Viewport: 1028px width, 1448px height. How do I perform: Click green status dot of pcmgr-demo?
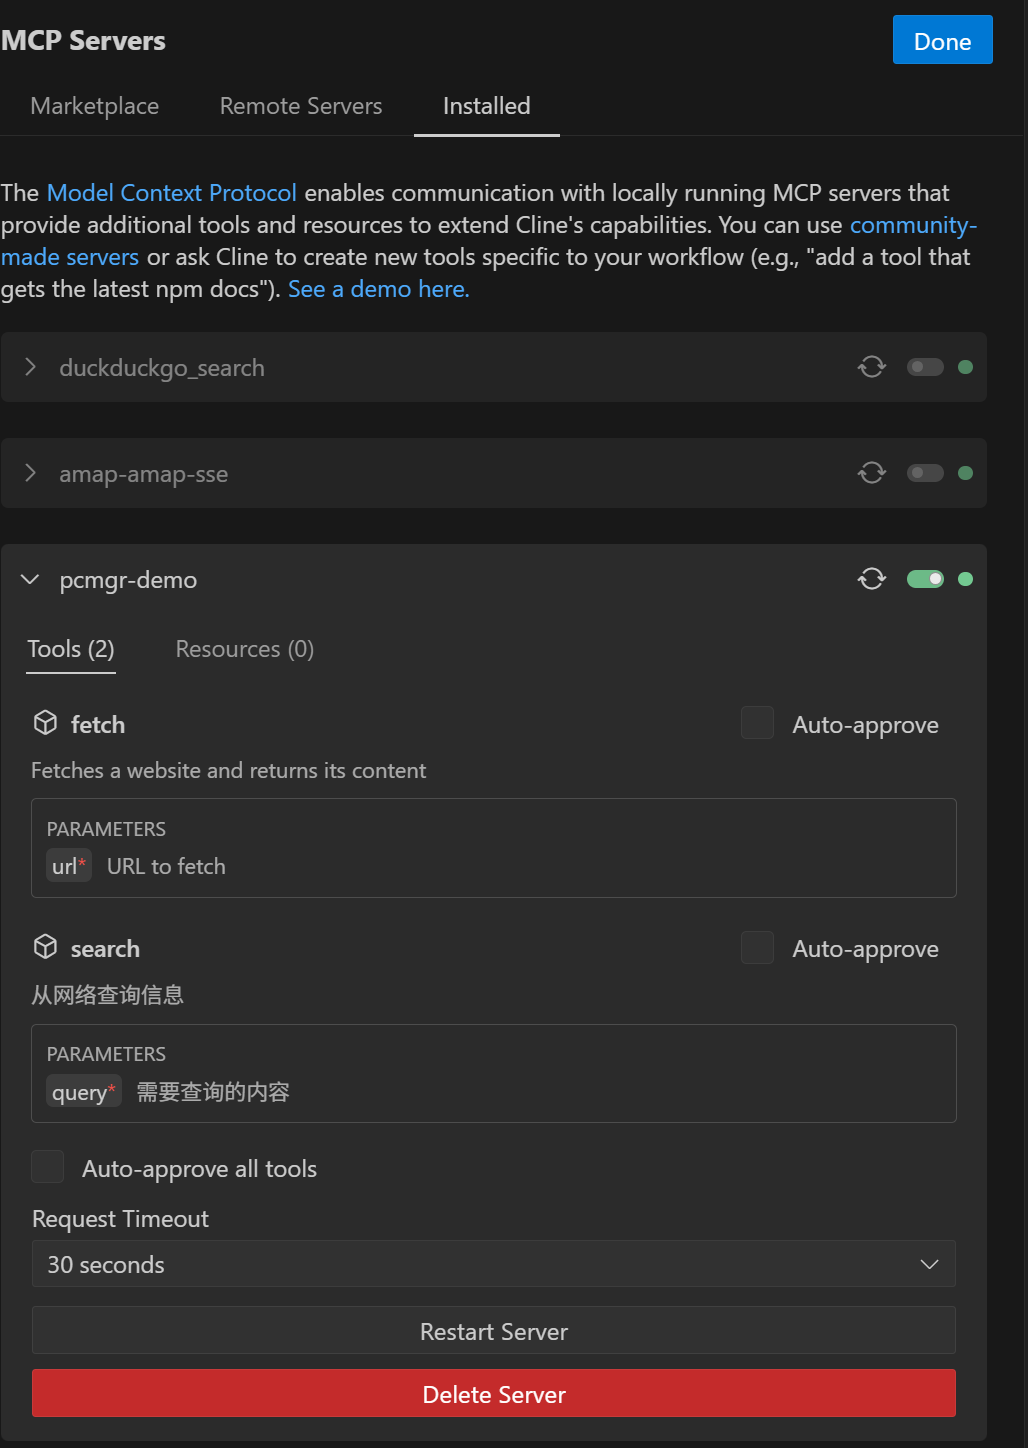pos(965,579)
